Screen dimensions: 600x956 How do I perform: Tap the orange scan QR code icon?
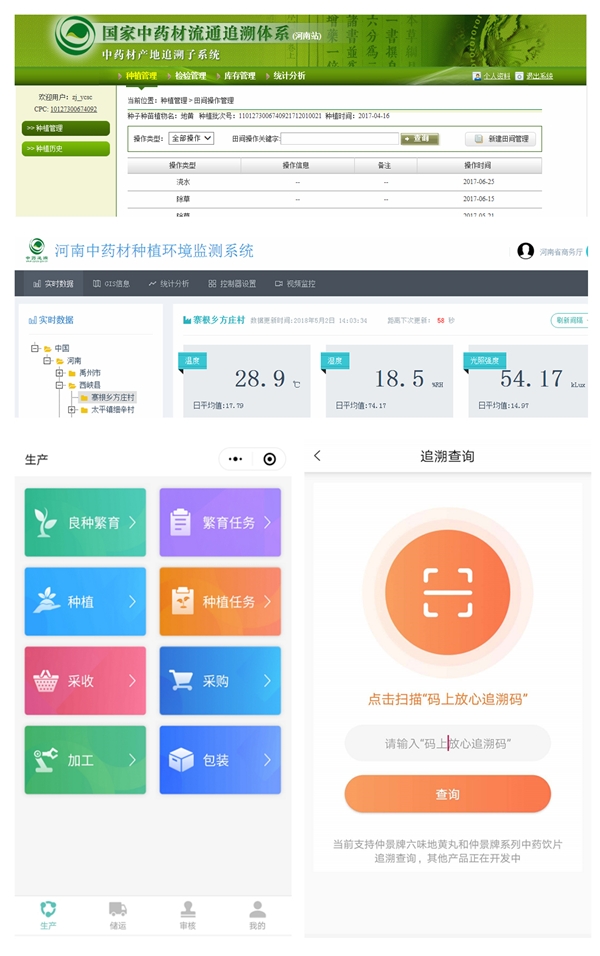[x=447, y=592]
